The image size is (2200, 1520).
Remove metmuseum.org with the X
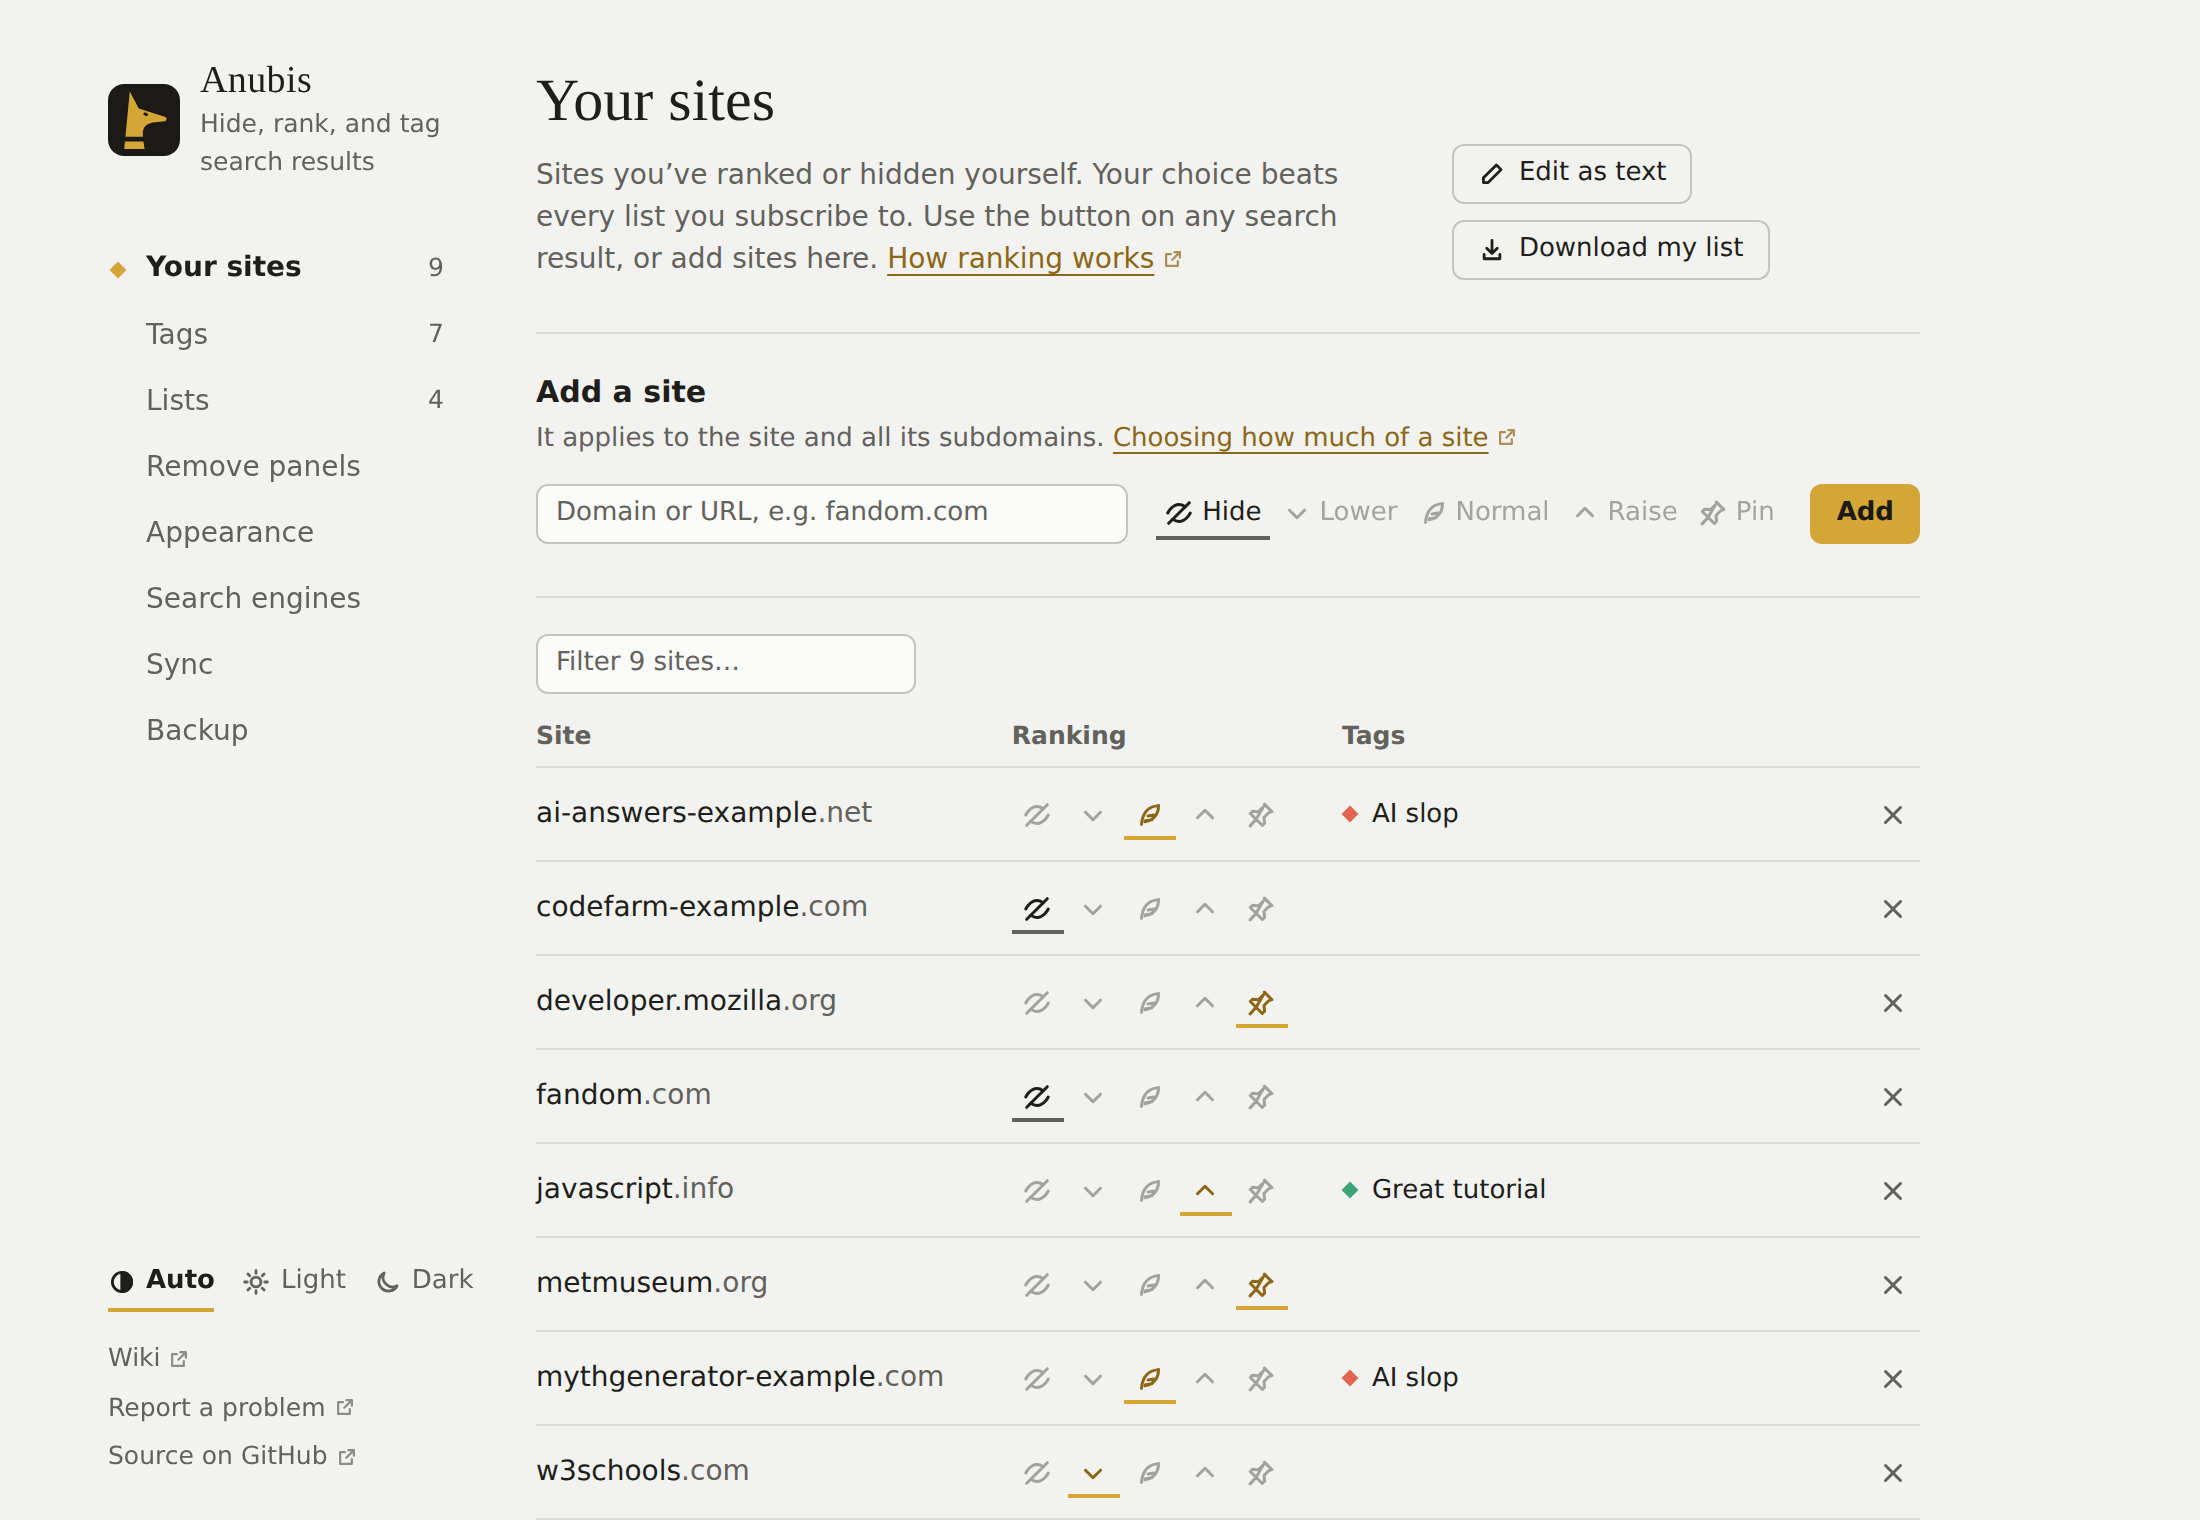tap(1892, 1285)
